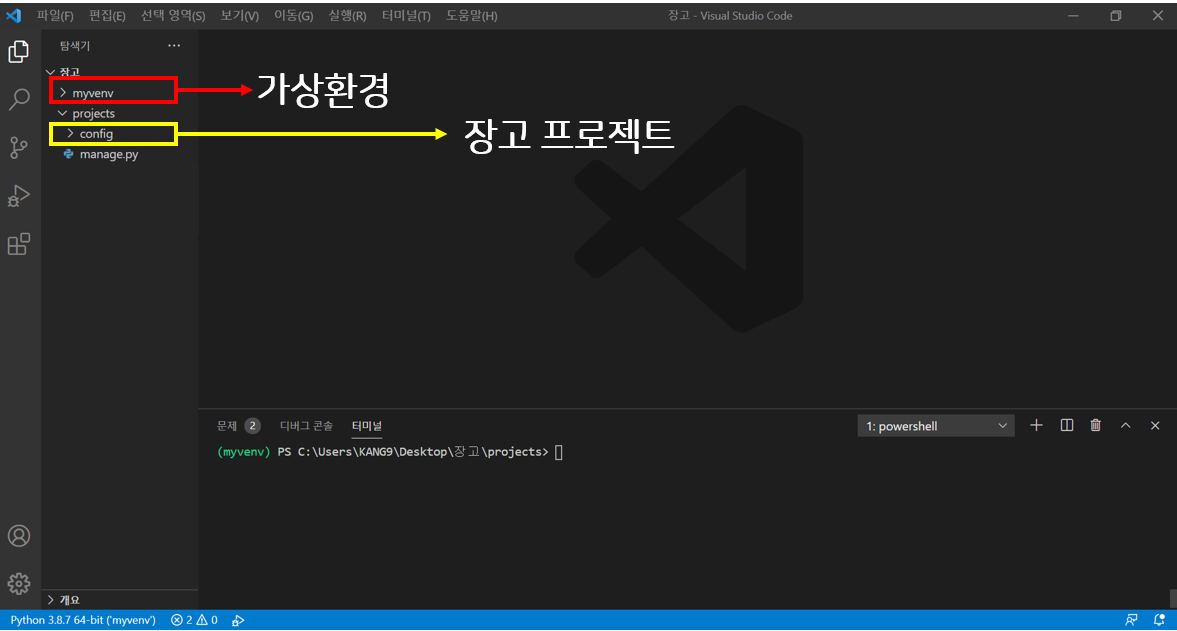Click the problems count badge 2

[252, 425]
